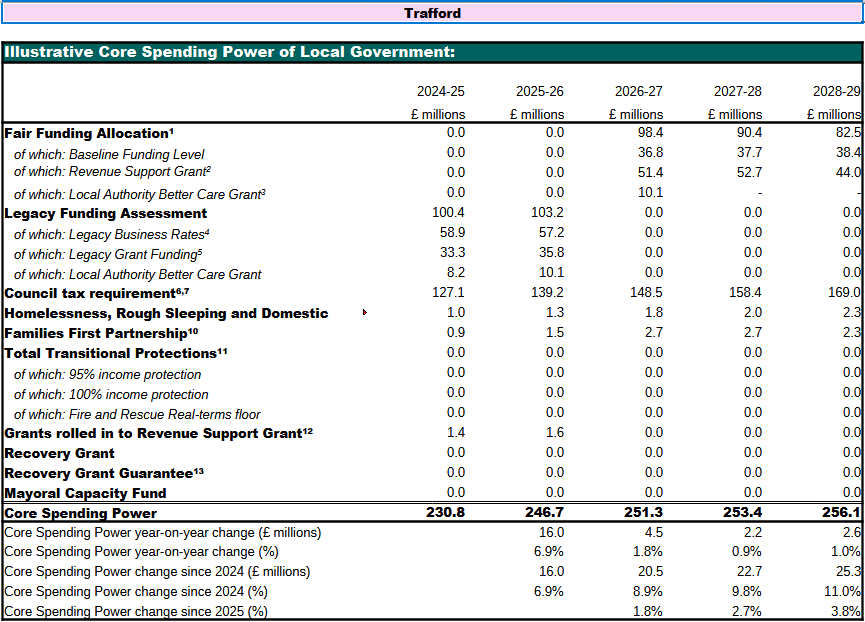Image resolution: width=865 pixels, height=622 pixels.
Task: Select the 2025-26 Council tax value 139.2
Action: (x=547, y=293)
